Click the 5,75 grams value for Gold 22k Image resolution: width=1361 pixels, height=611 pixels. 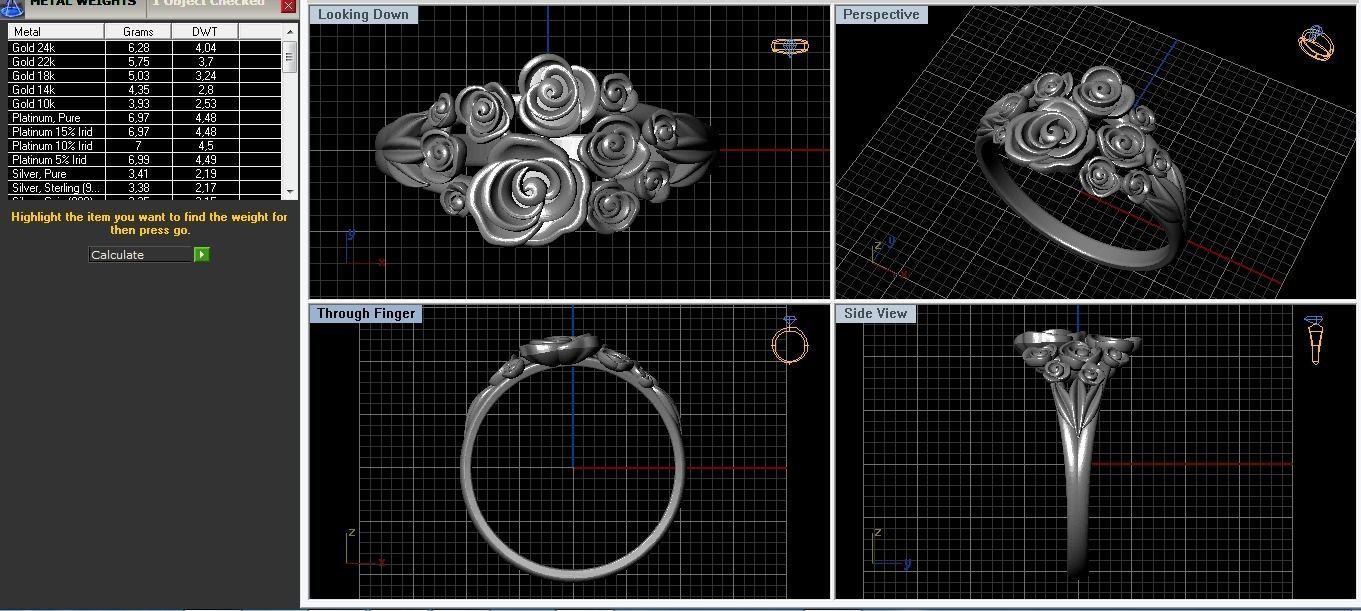[x=139, y=62]
